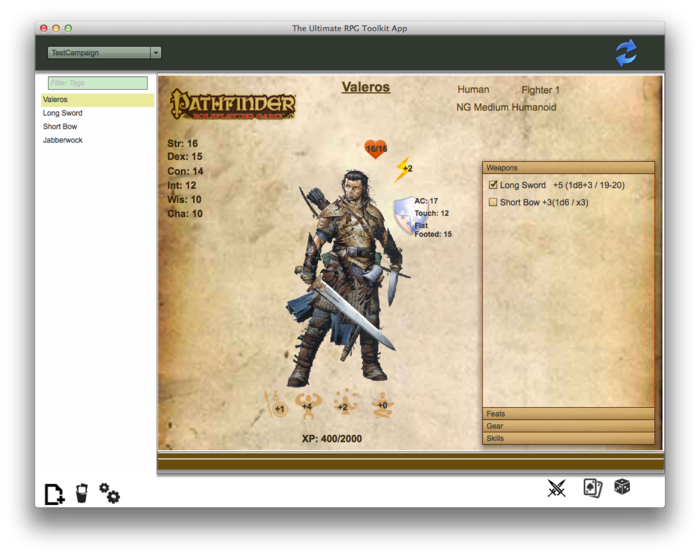
Task: Click the Long Sword +5 (1d8+3 / 19-20) stats
Action: [562, 185]
